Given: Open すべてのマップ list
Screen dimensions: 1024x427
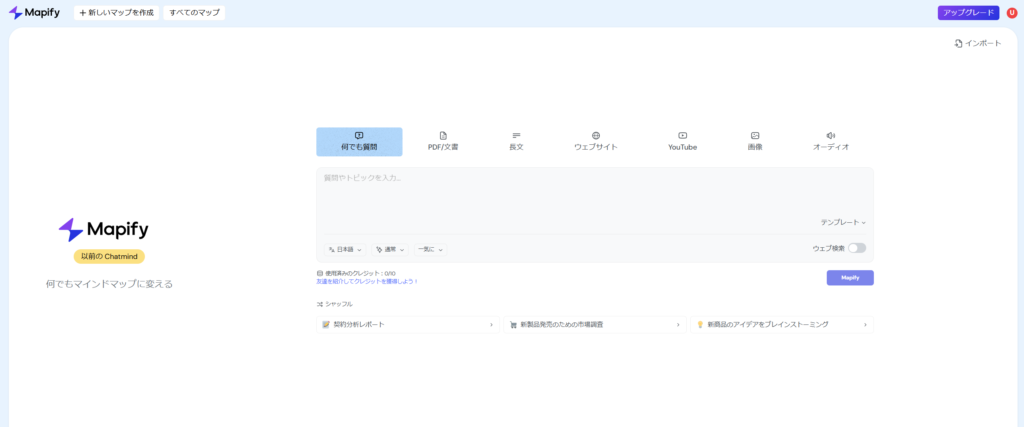Looking at the screenshot, I should (x=194, y=12).
